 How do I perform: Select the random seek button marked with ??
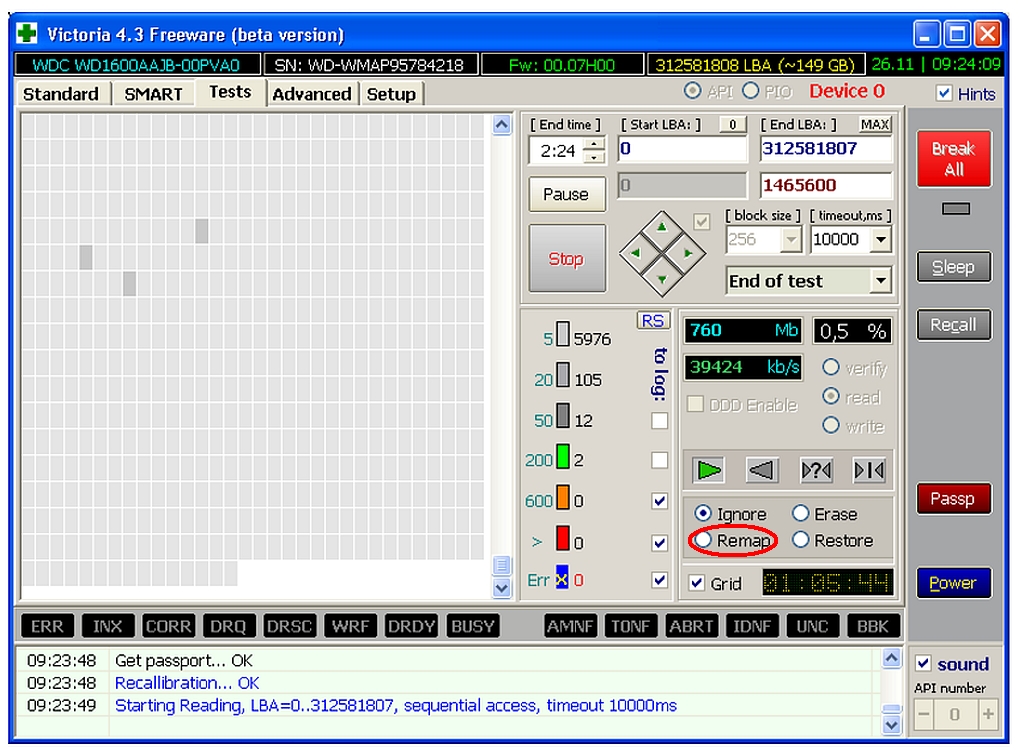[816, 470]
